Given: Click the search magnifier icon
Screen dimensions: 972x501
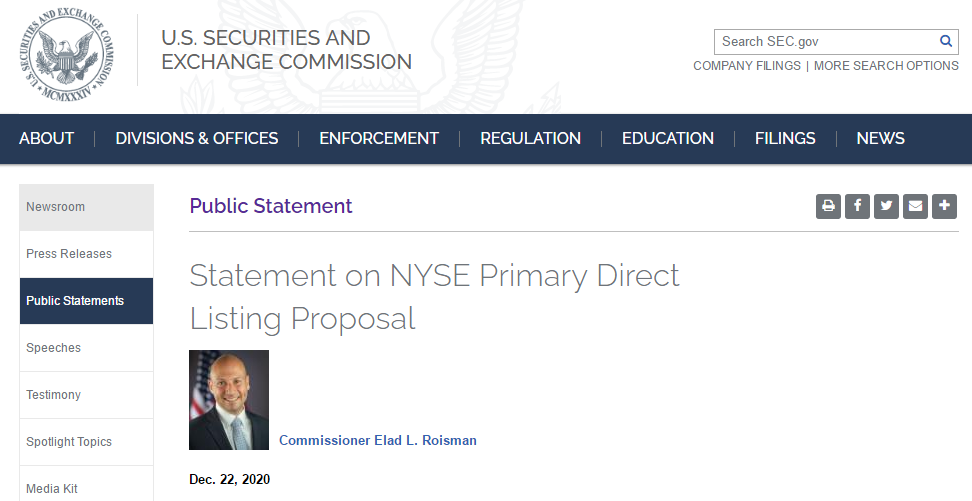Looking at the screenshot, I should coord(945,41).
